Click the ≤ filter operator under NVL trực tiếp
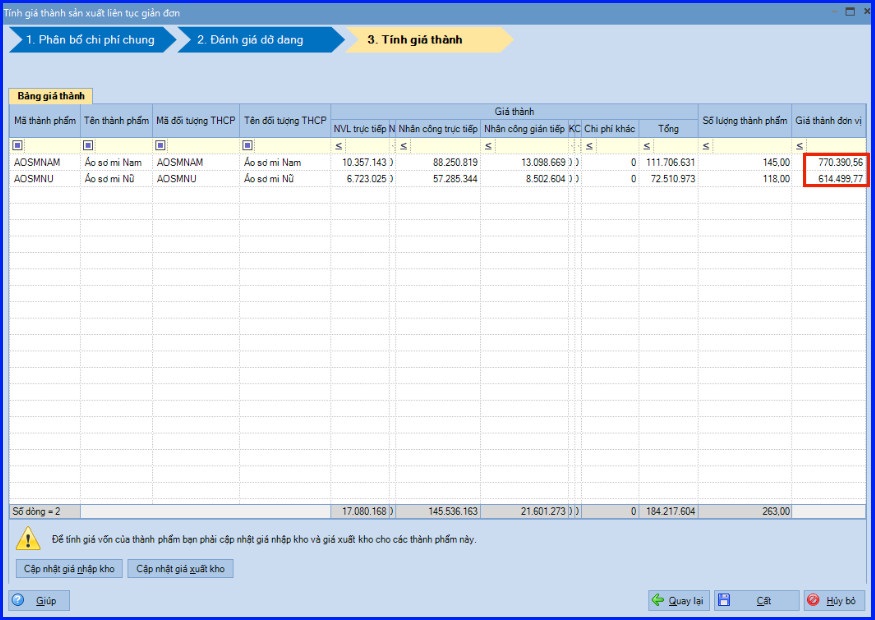The image size is (875, 620). [x=339, y=146]
